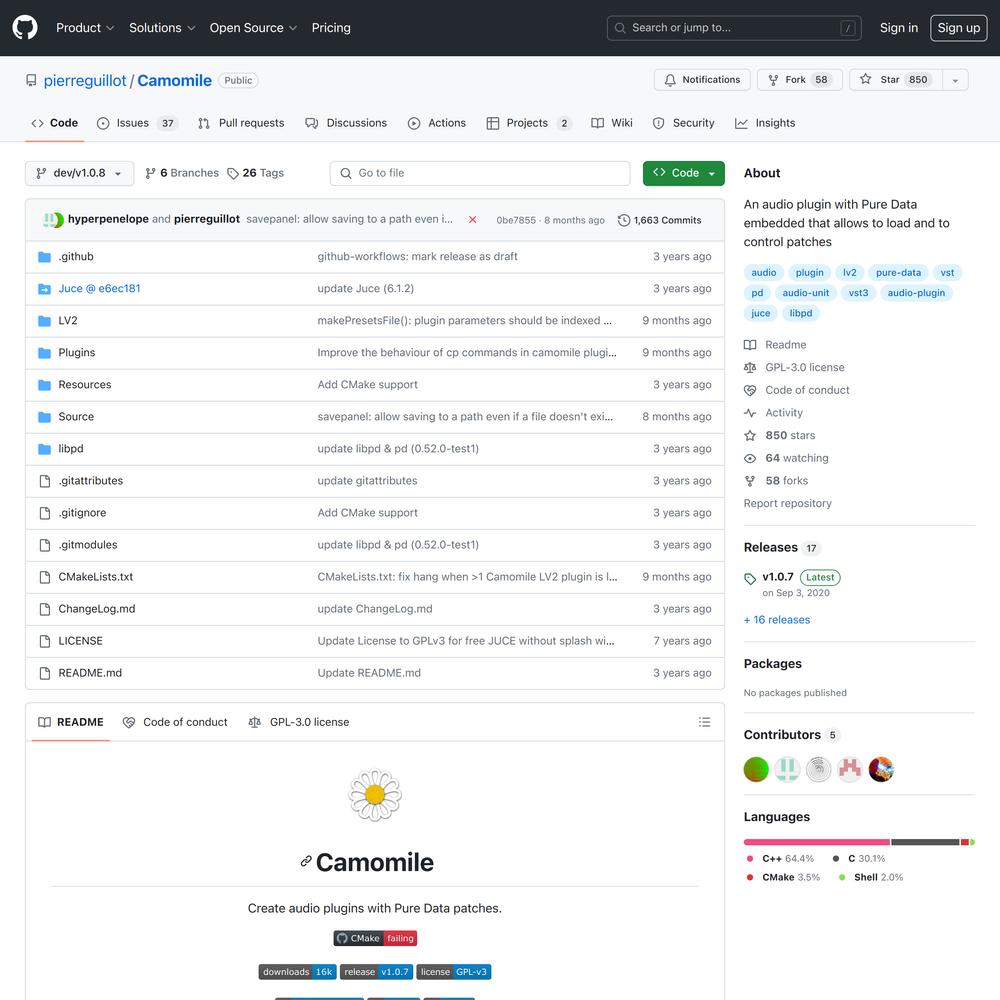The width and height of the screenshot is (1000, 1000).
Task: Open the pierreguillot owner link
Action: click(x=85, y=80)
